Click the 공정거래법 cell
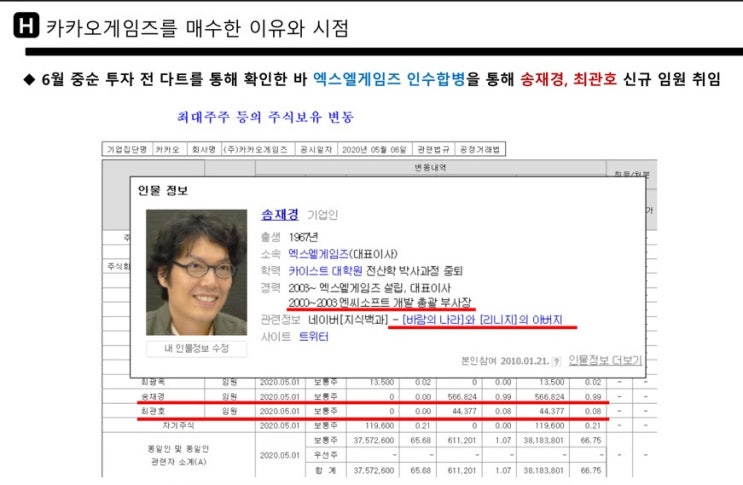Image resolution: width=743 pixels, height=485 pixels. click(480, 149)
